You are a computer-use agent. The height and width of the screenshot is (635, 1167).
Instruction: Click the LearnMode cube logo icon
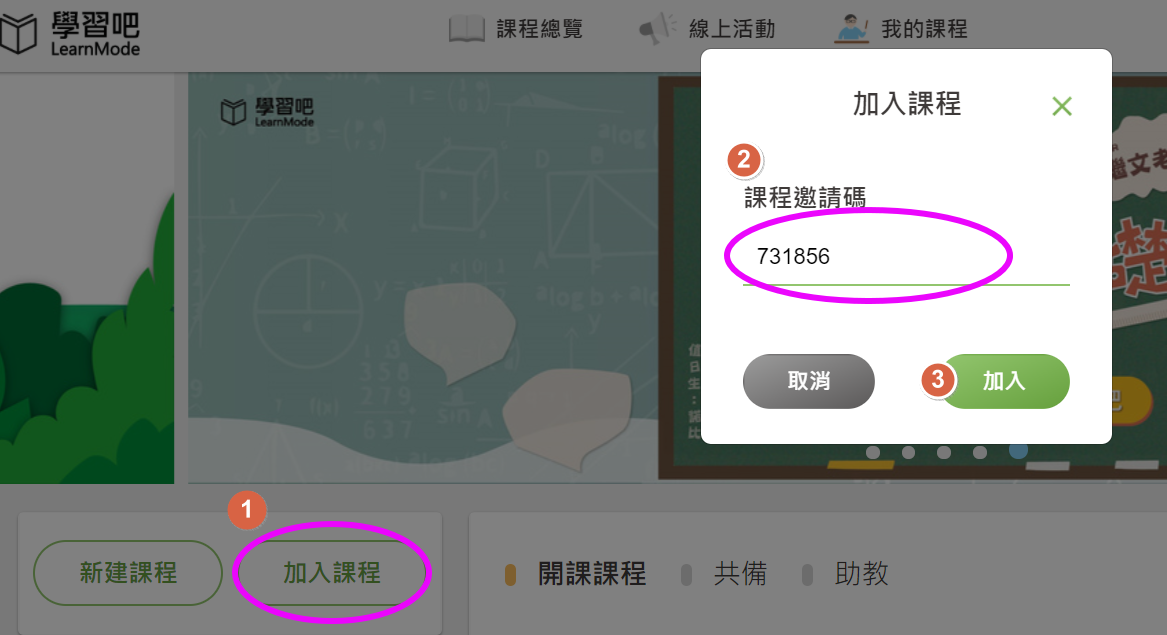tap(18, 33)
